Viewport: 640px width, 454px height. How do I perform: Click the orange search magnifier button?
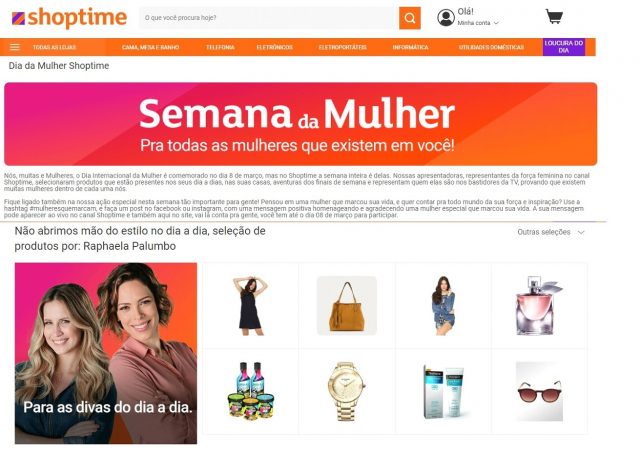click(410, 18)
